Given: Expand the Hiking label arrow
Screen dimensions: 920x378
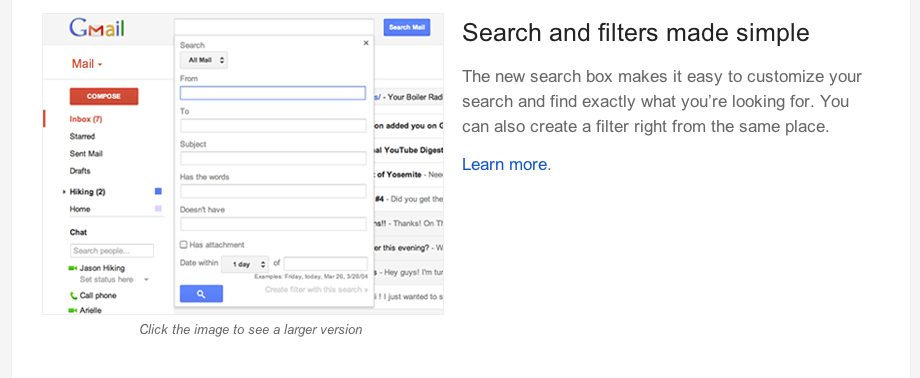Looking at the screenshot, I should click(64, 192).
